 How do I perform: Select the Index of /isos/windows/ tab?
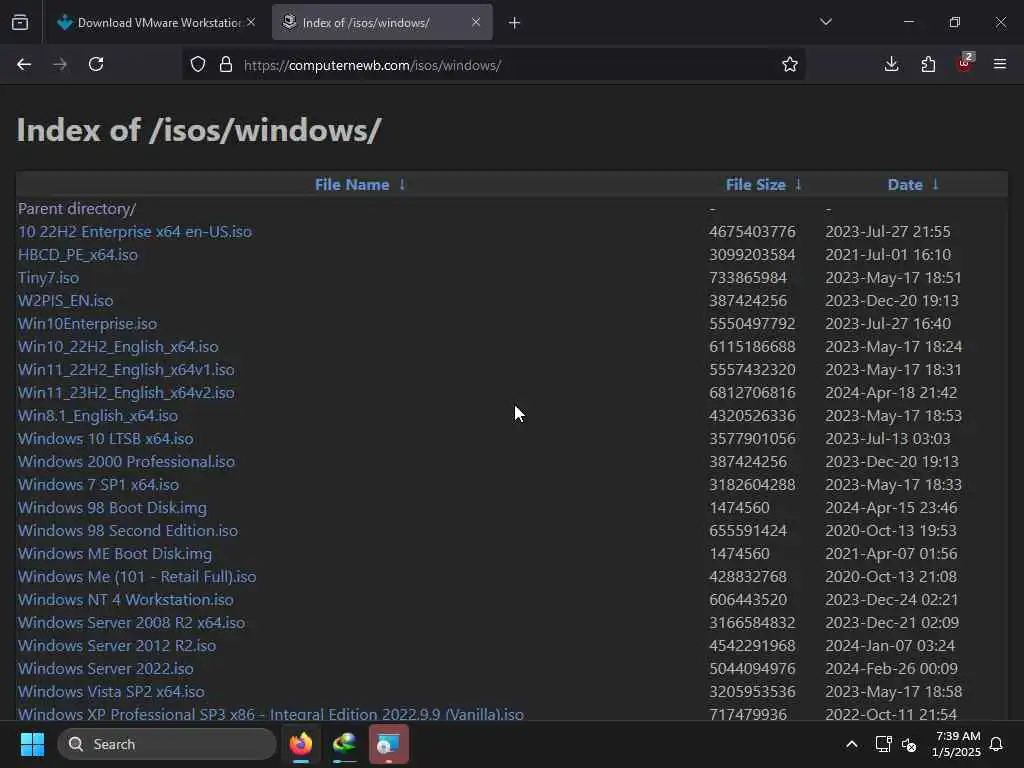tap(382, 22)
